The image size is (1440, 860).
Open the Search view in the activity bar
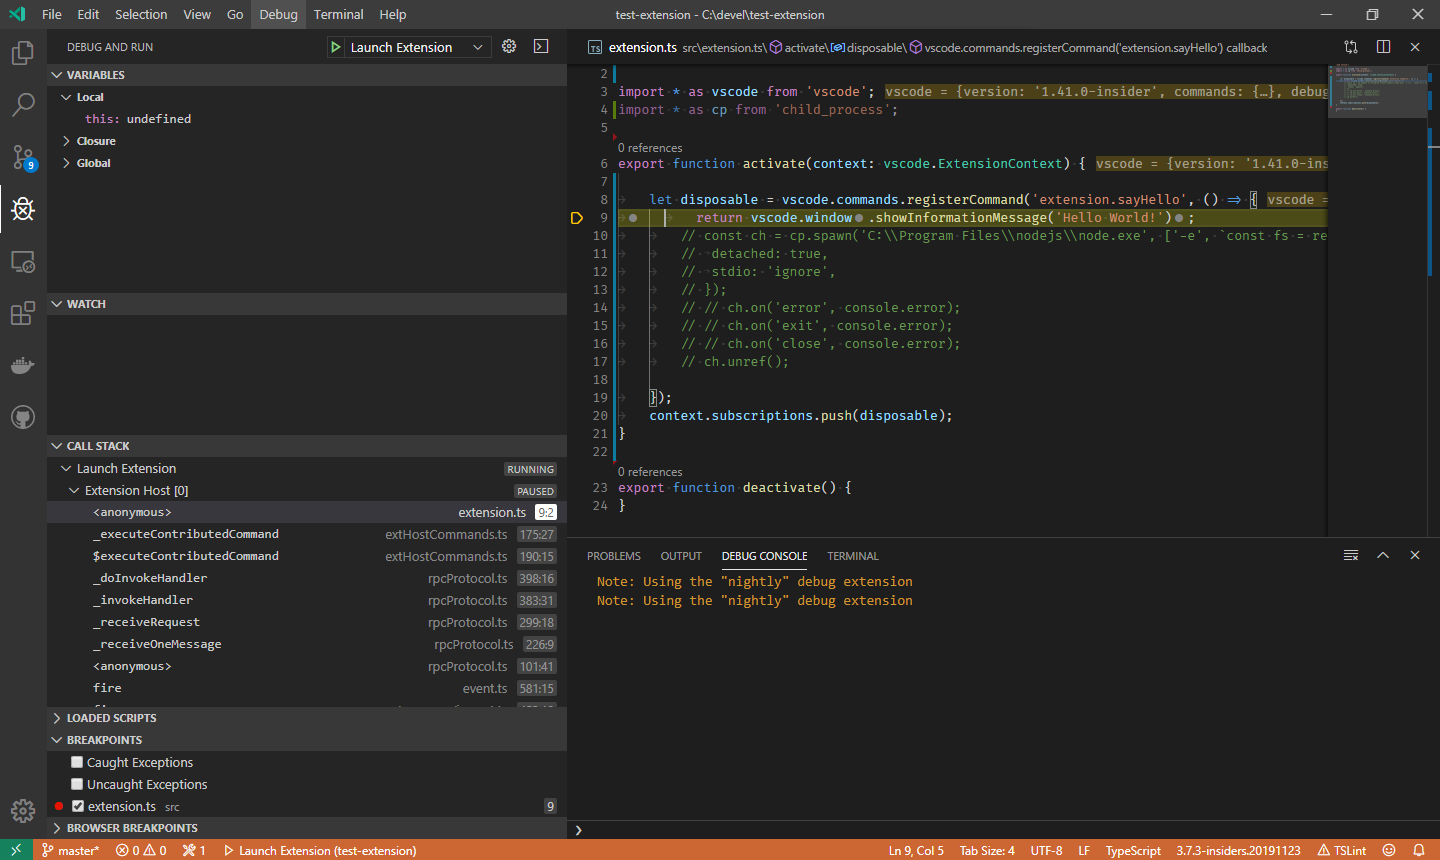[x=22, y=105]
